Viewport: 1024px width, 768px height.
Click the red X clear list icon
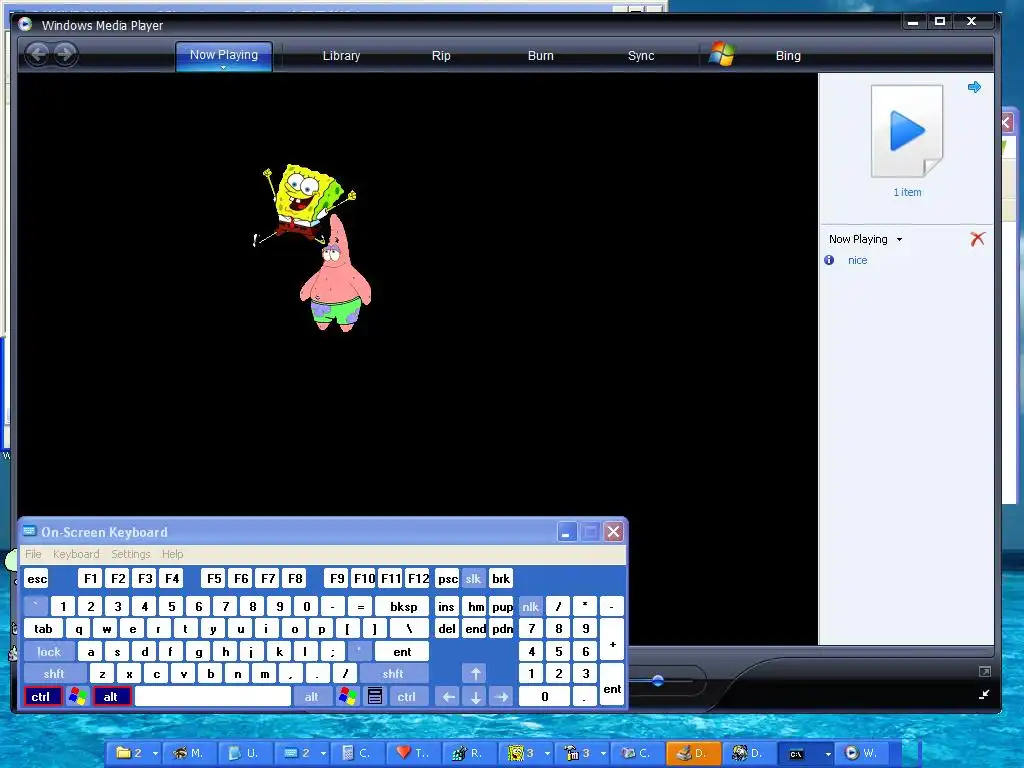point(978,239)
